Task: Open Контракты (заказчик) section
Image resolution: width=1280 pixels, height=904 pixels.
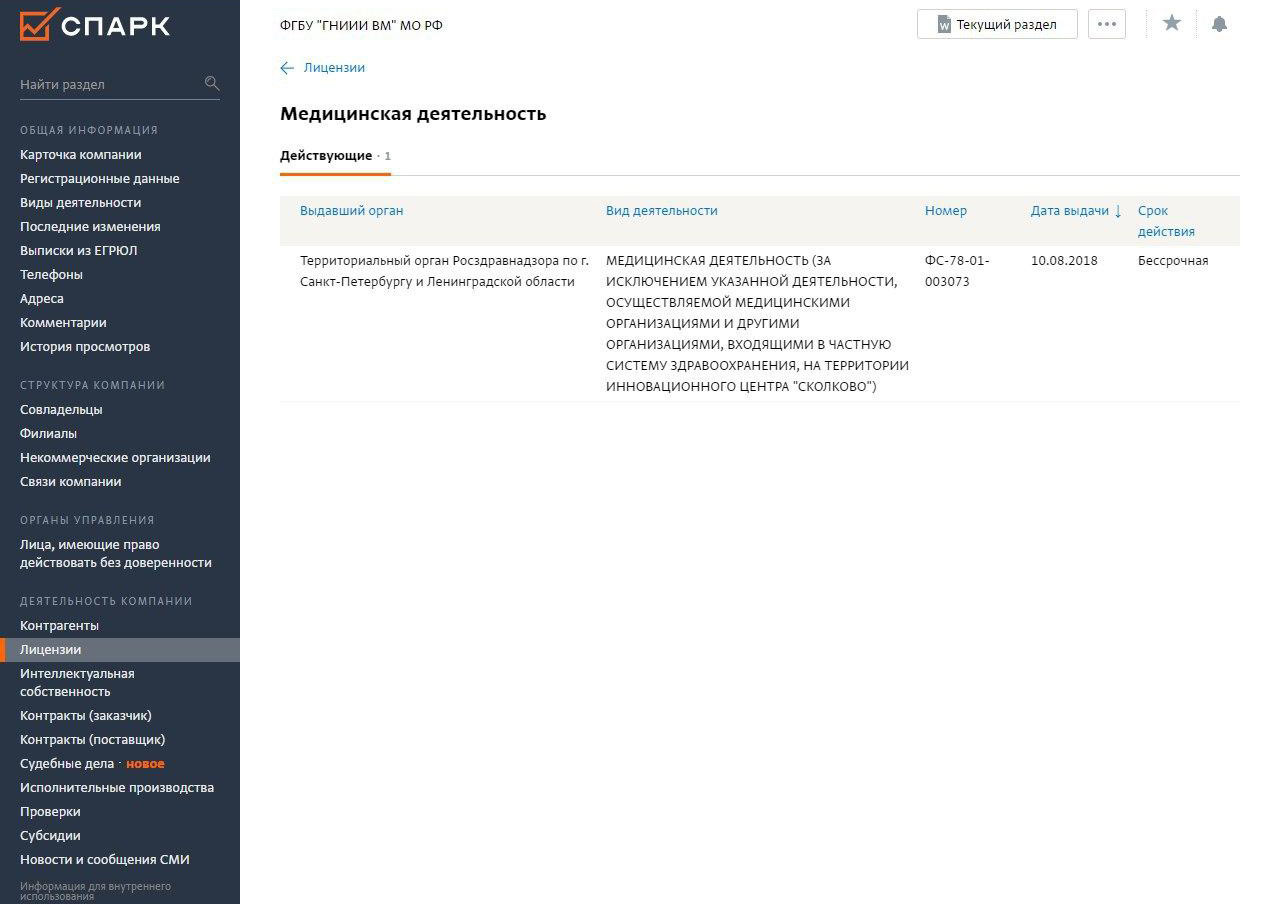Action: tap(86, 716)
